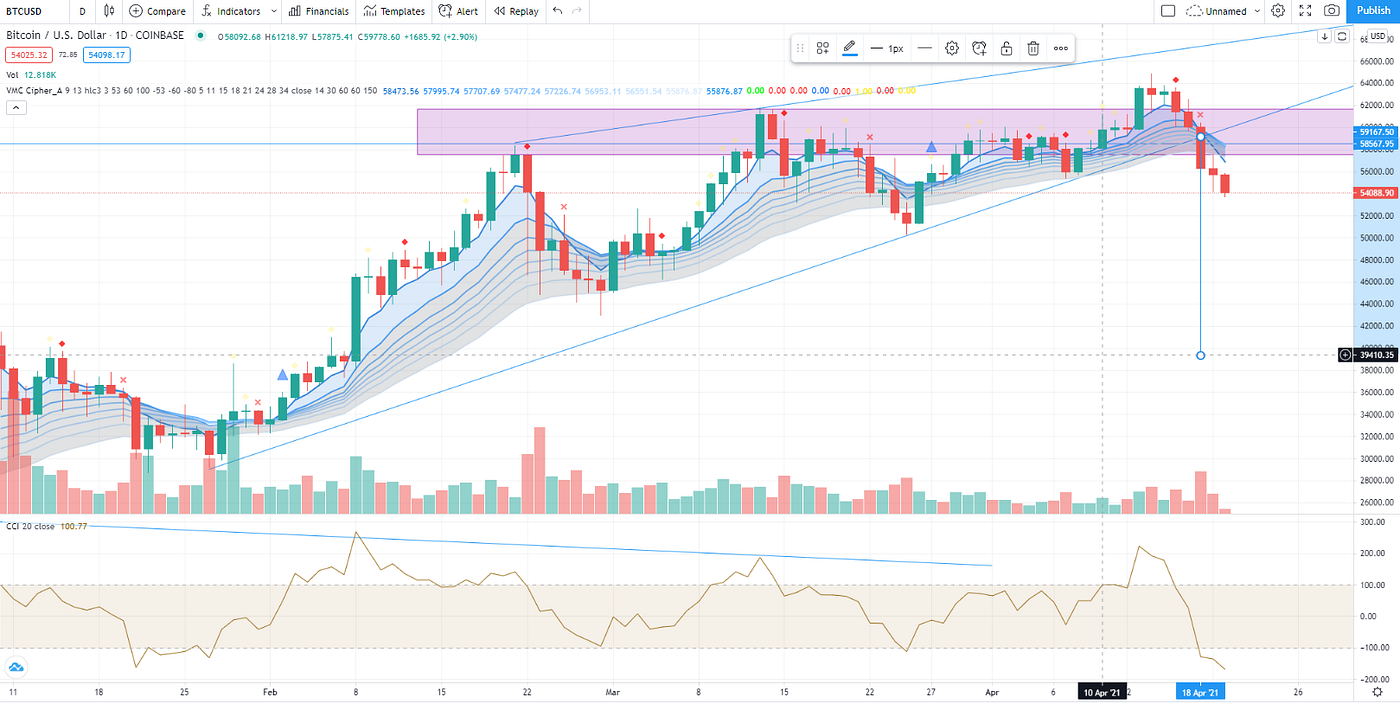Change the D timeframe interval

point(82,11)
